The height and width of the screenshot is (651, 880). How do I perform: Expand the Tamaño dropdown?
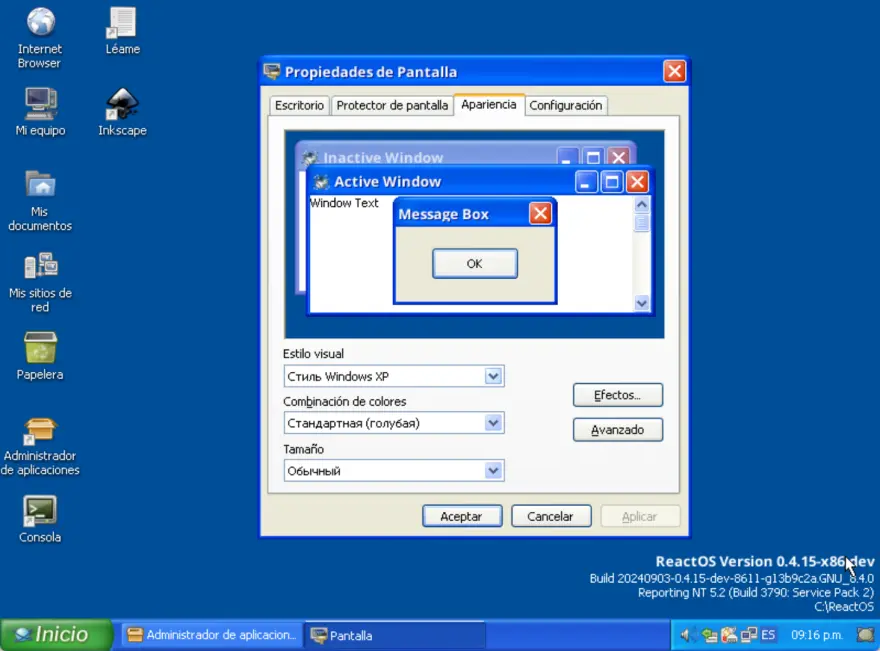[493, 470]
